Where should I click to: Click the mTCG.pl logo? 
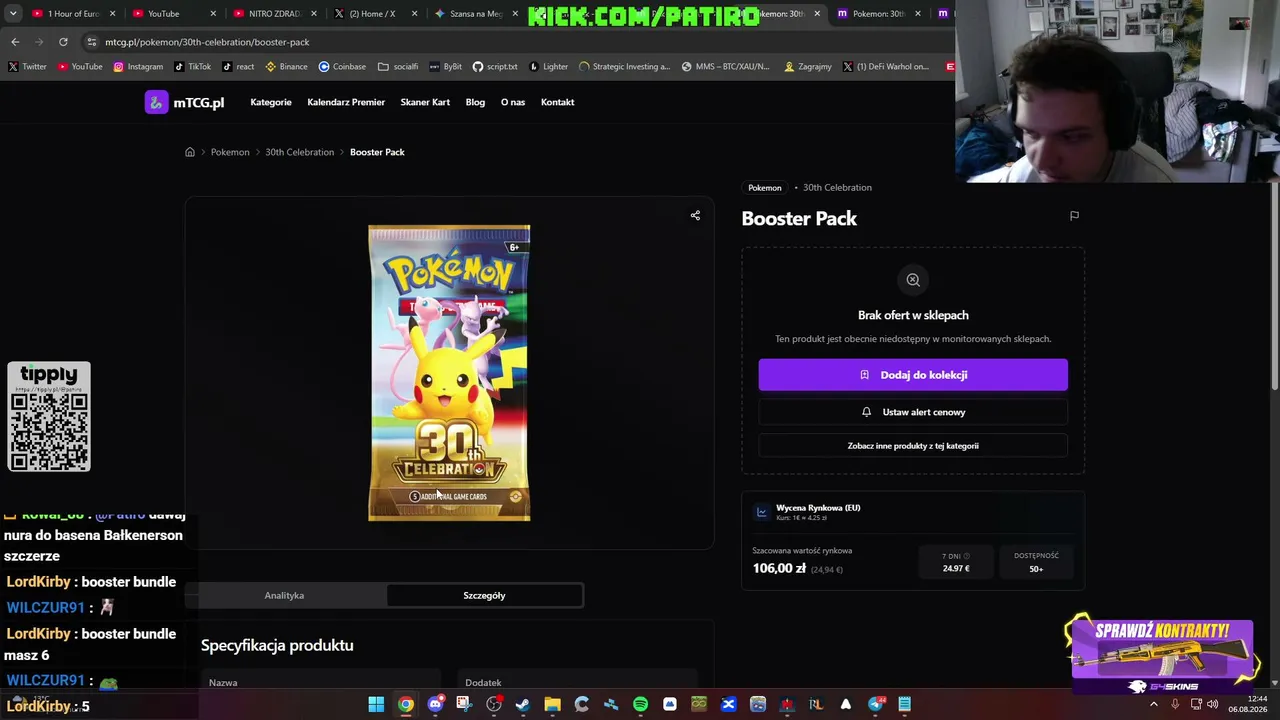[185, 102]
